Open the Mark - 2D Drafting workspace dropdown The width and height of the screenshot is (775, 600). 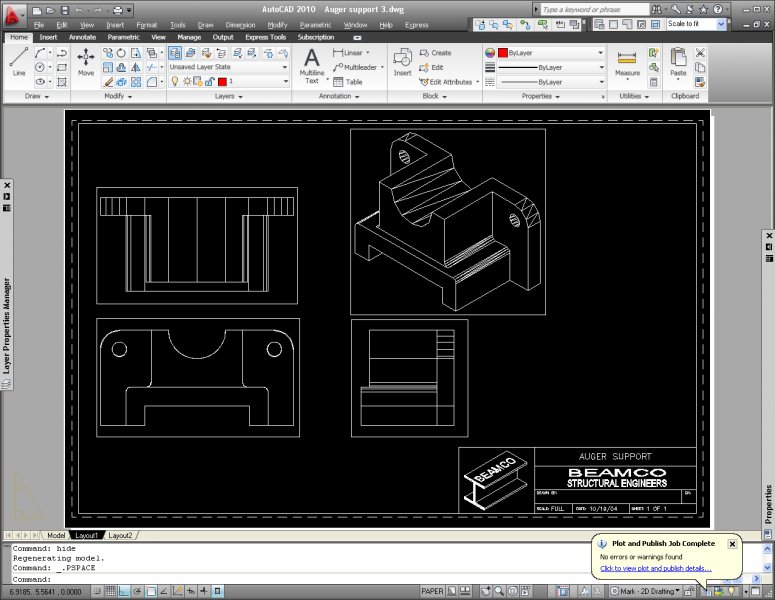click(646, 591)
